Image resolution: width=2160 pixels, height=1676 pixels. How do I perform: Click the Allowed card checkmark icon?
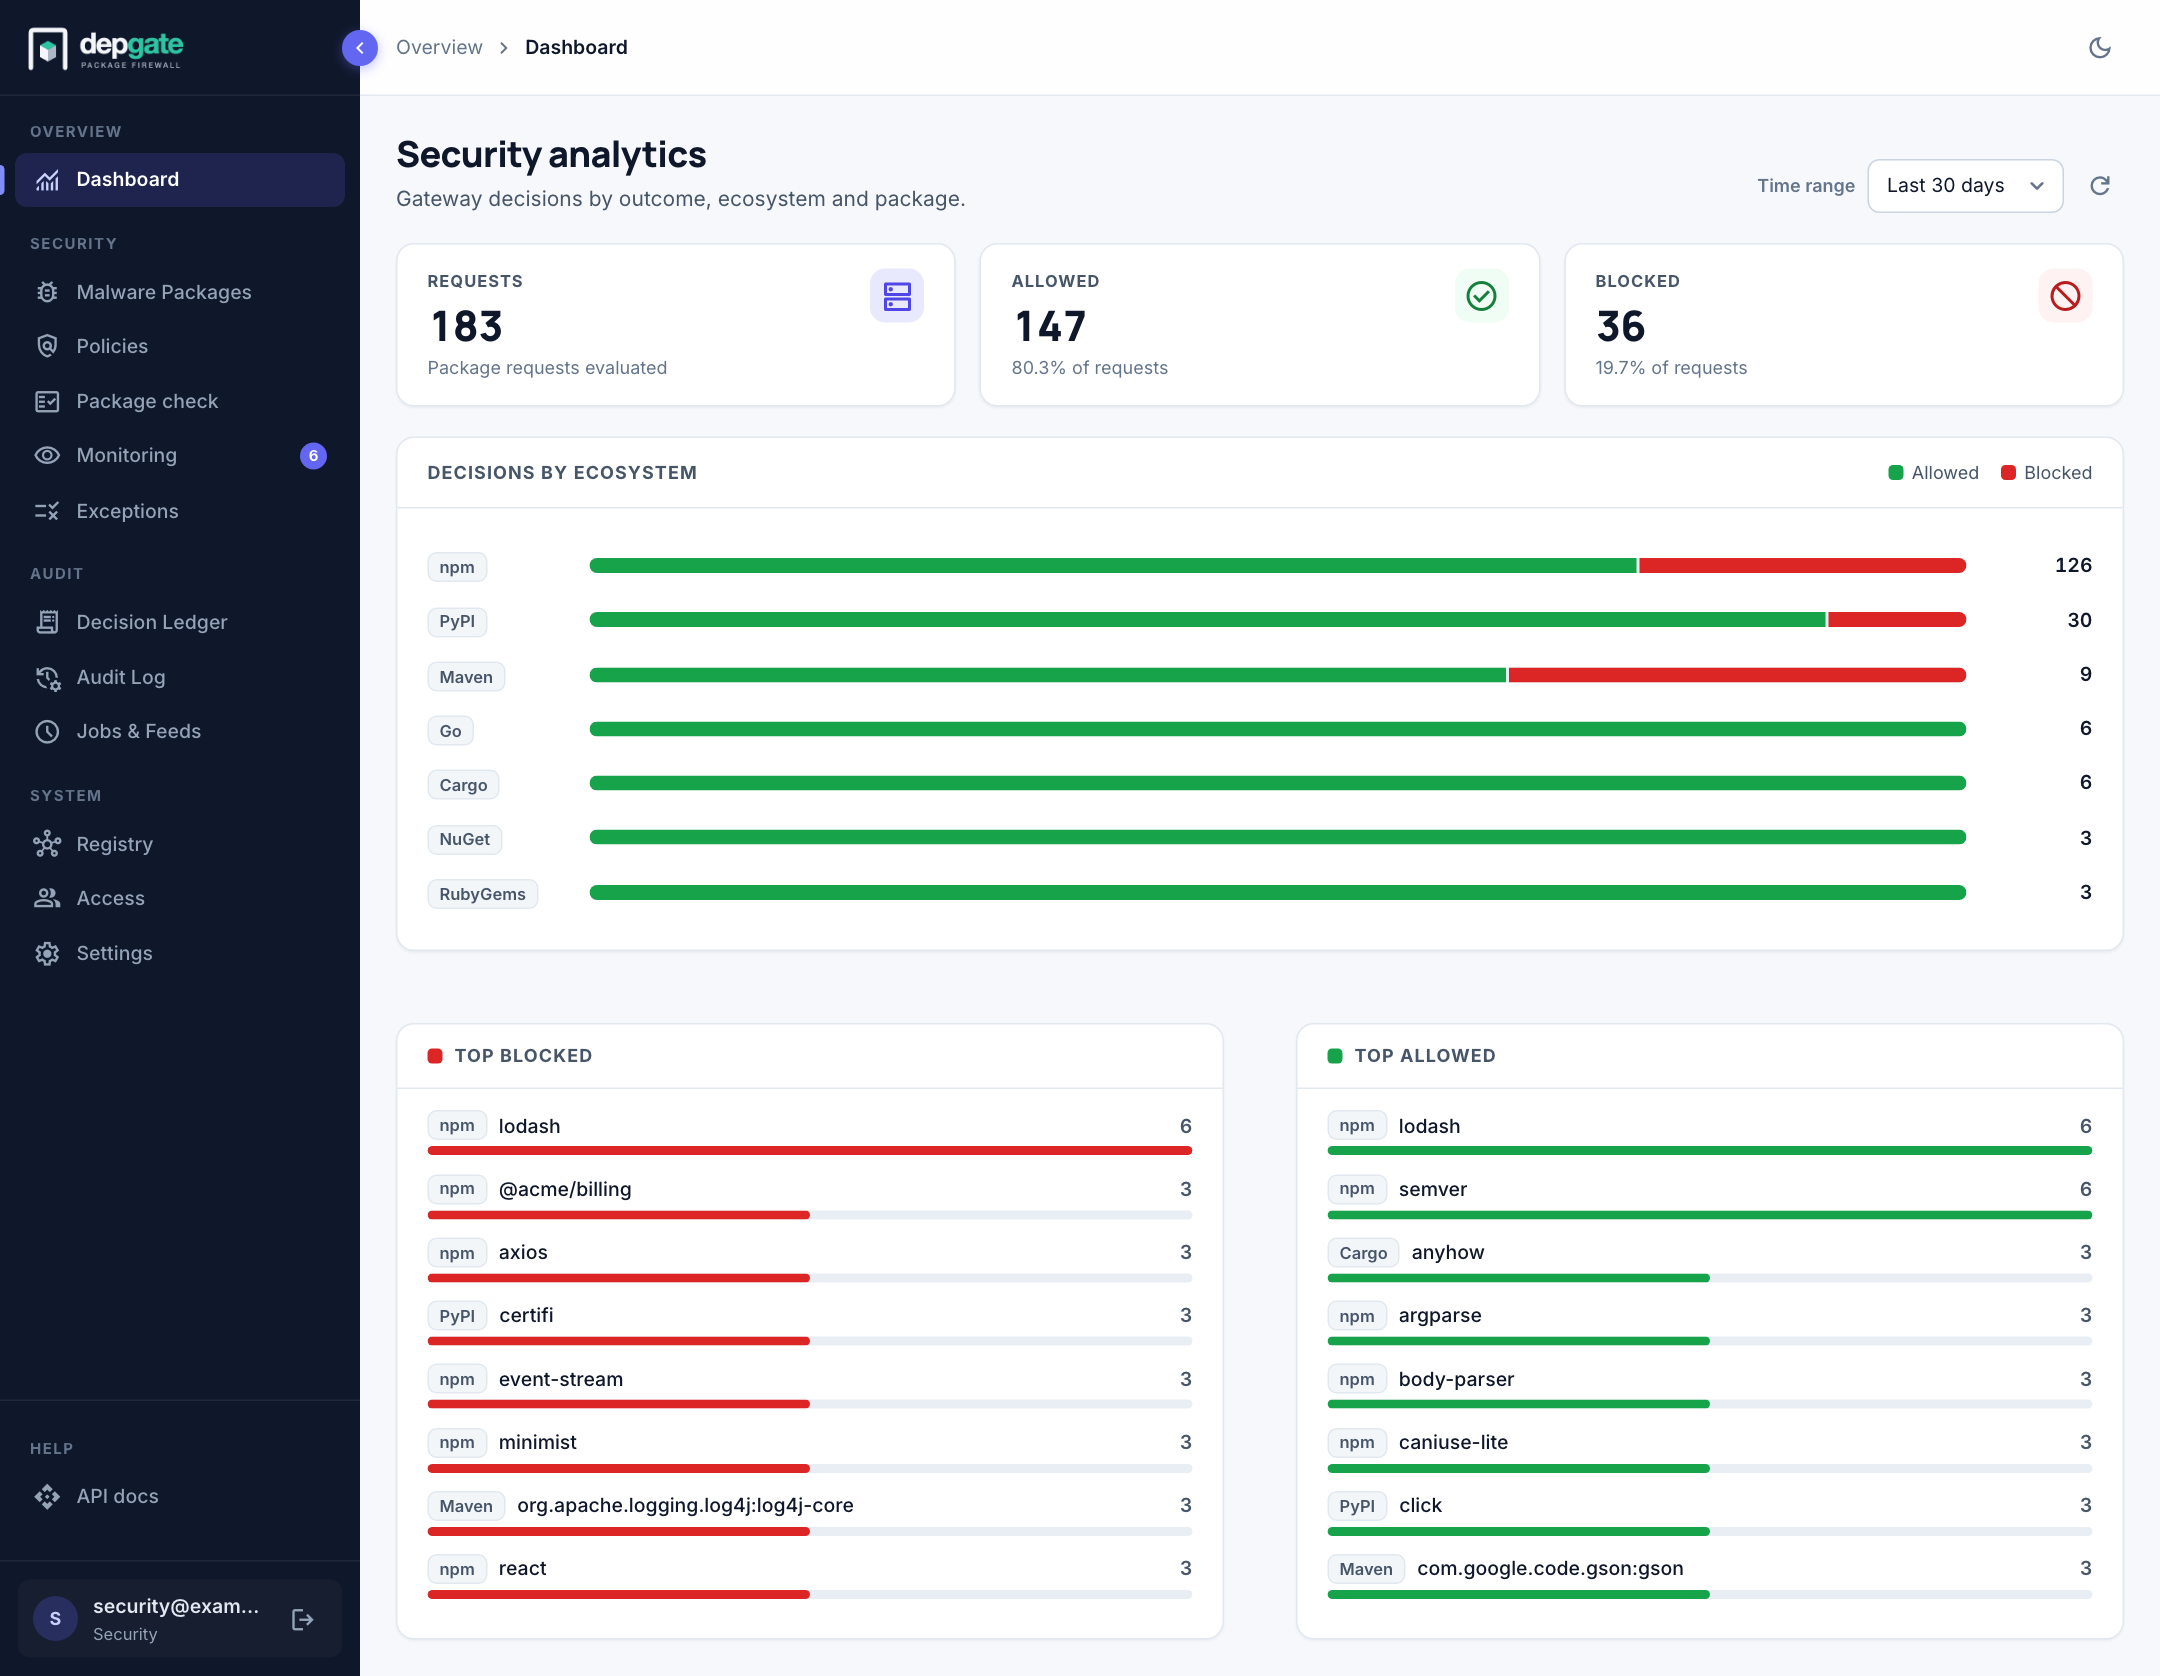point(1481,296)
